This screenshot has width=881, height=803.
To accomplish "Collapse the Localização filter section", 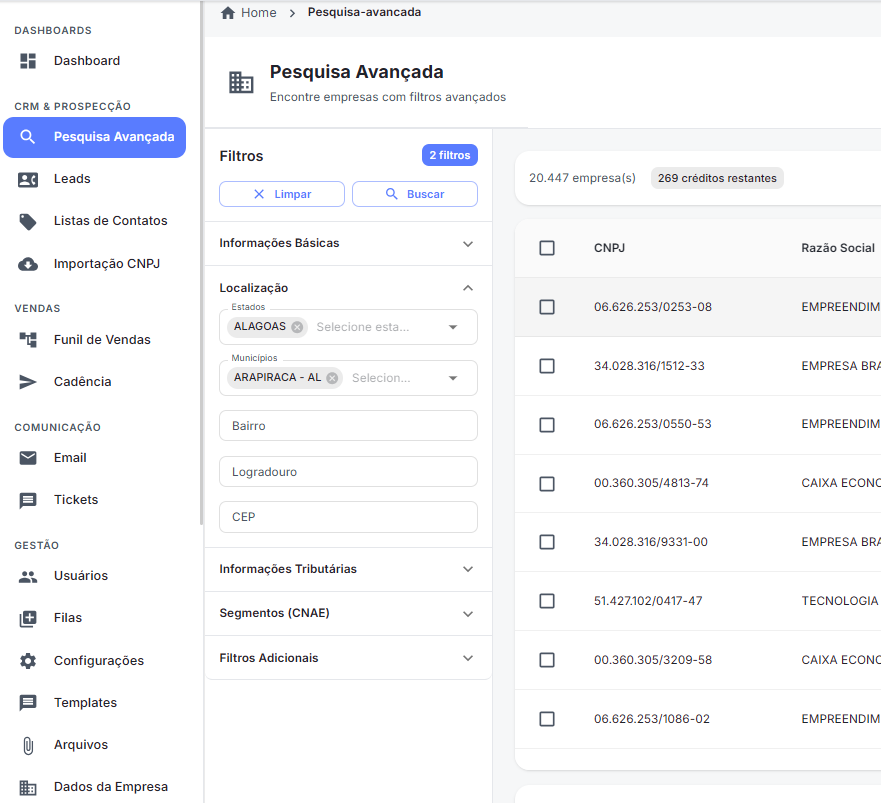I will coord(467,287).
